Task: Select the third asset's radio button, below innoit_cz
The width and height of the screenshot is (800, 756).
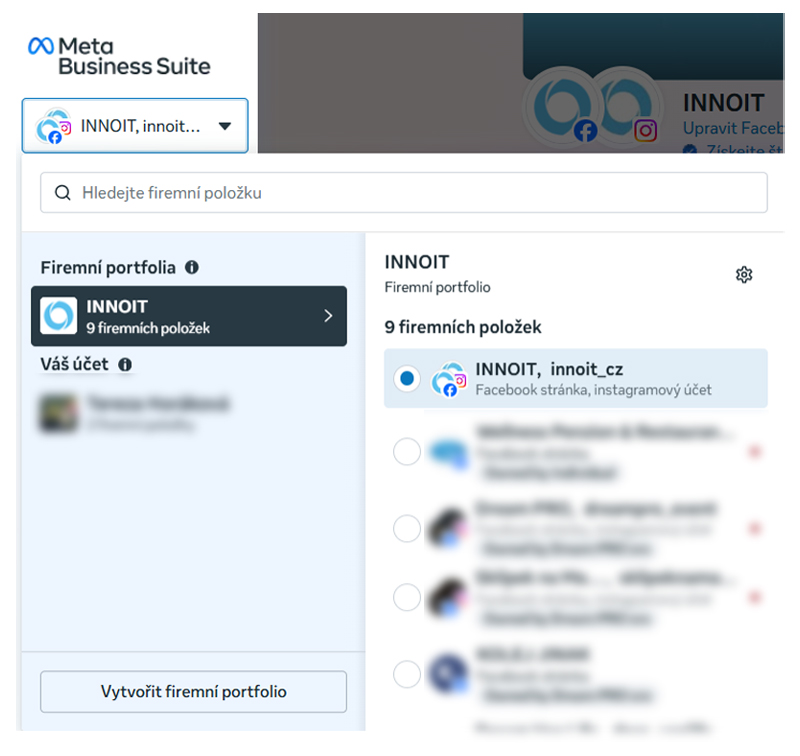Action: [x=407, y=528]
